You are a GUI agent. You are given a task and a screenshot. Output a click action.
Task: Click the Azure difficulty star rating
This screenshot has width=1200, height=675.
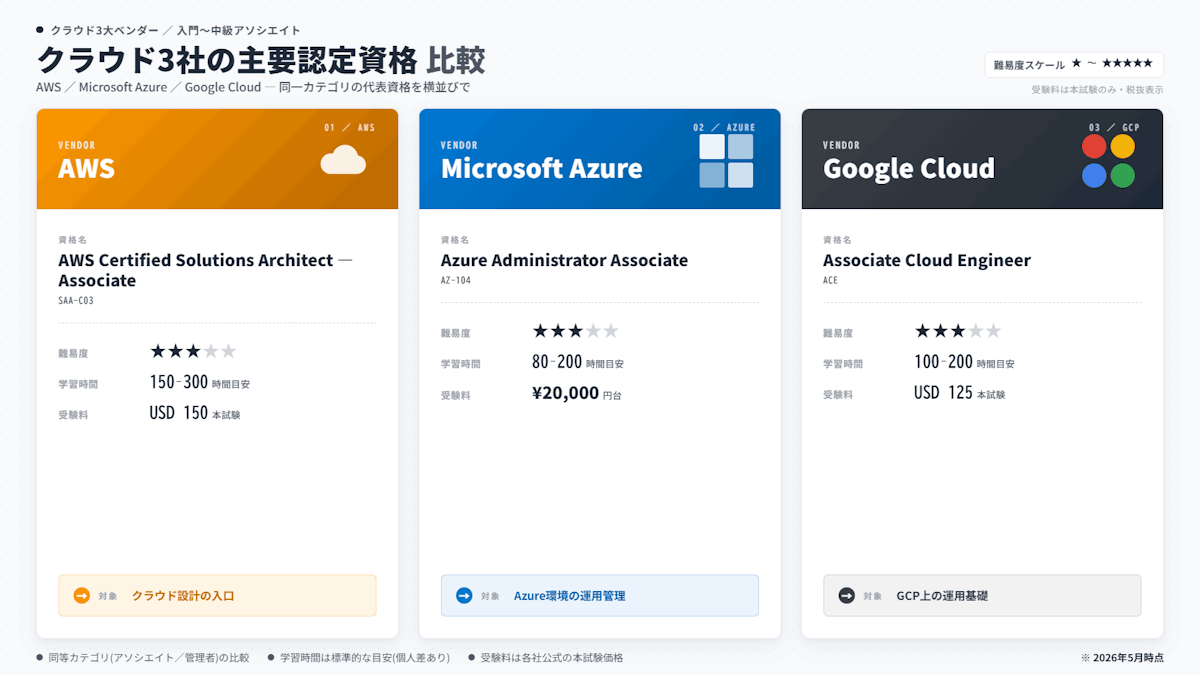pos(576,331)
